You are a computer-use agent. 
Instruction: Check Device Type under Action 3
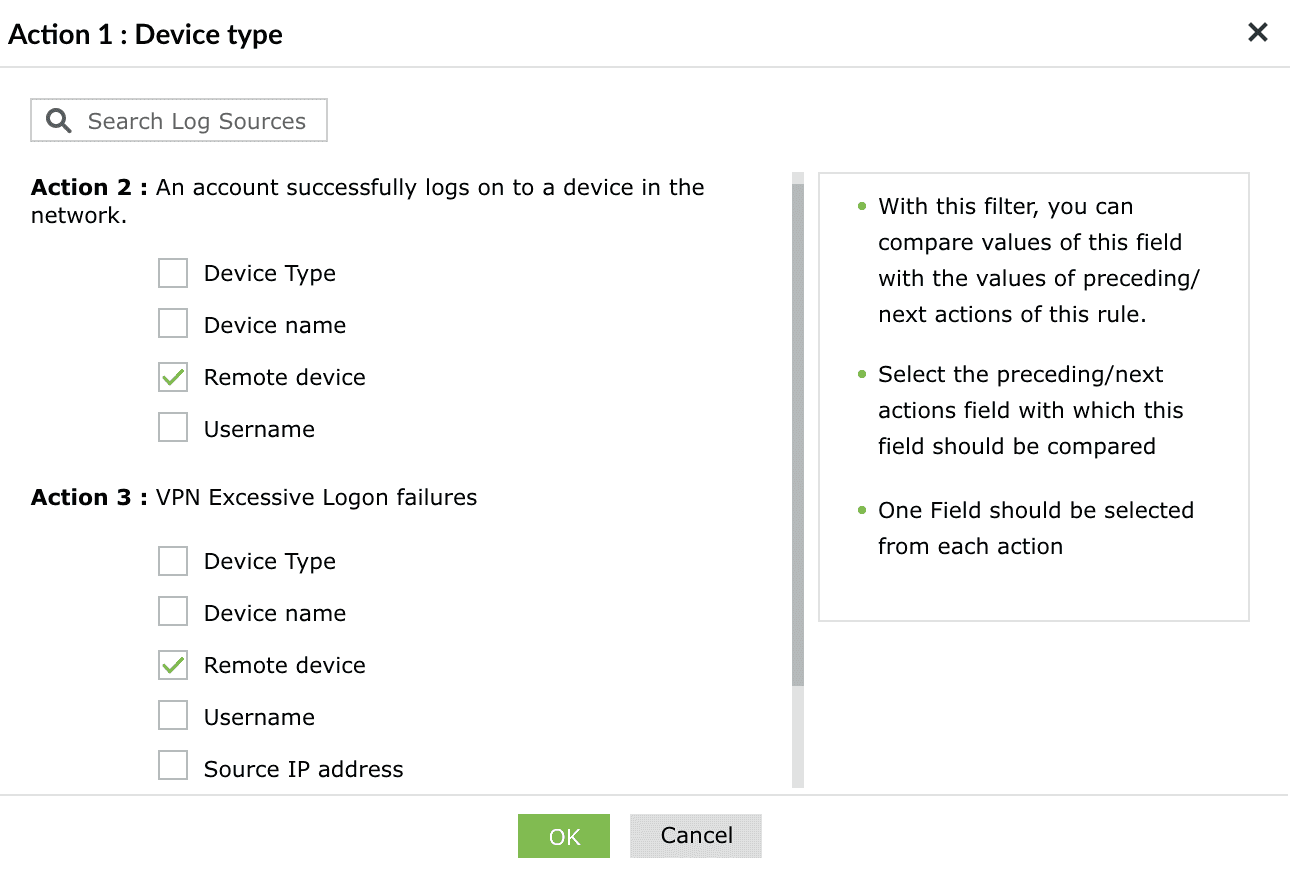coord(173,561)
